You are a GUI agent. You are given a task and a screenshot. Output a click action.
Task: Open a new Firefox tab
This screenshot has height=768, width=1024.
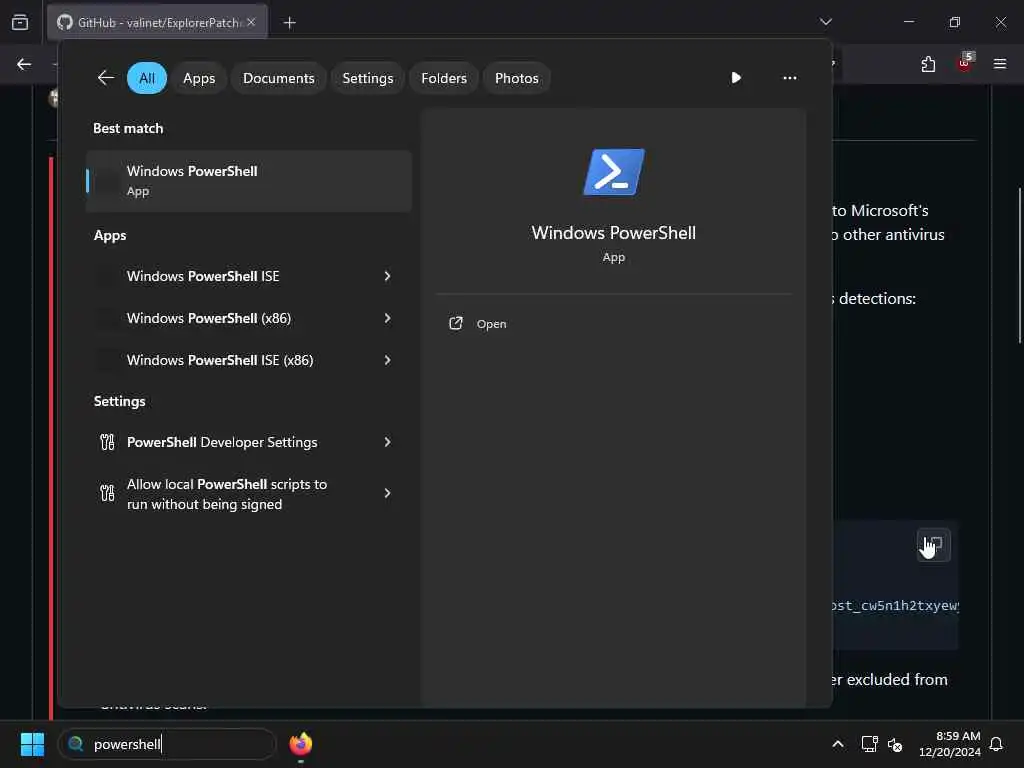point(289,23)
